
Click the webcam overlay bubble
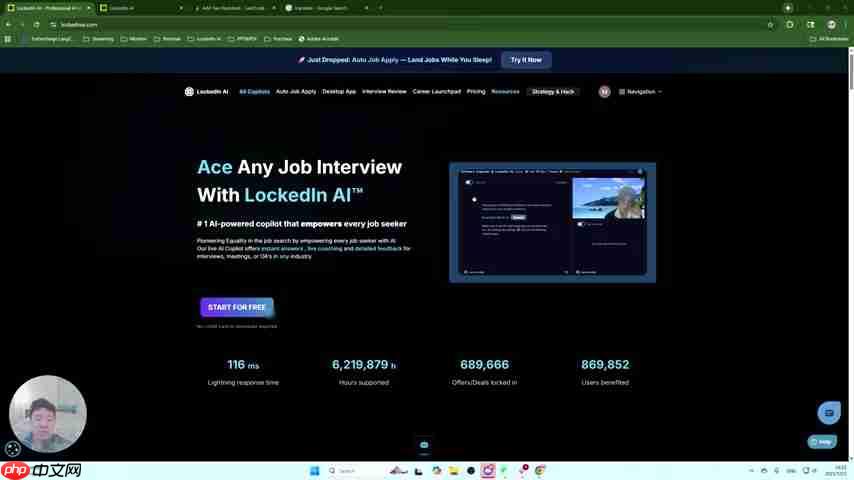coord(47,414)
